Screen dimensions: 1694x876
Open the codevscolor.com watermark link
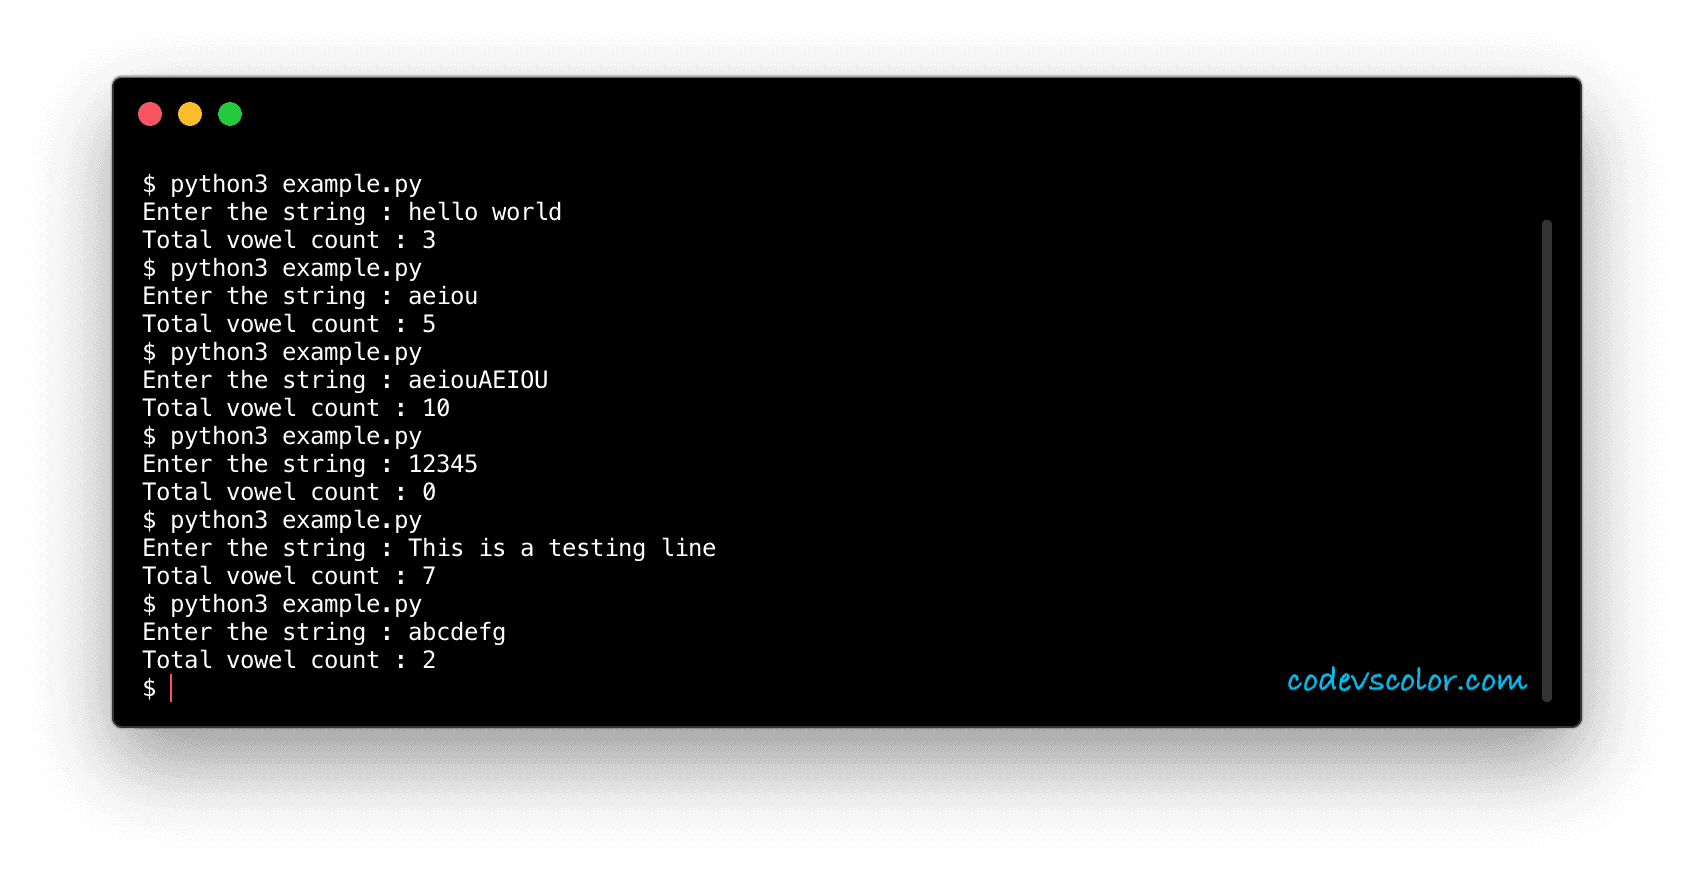(x=1407, y=681)
